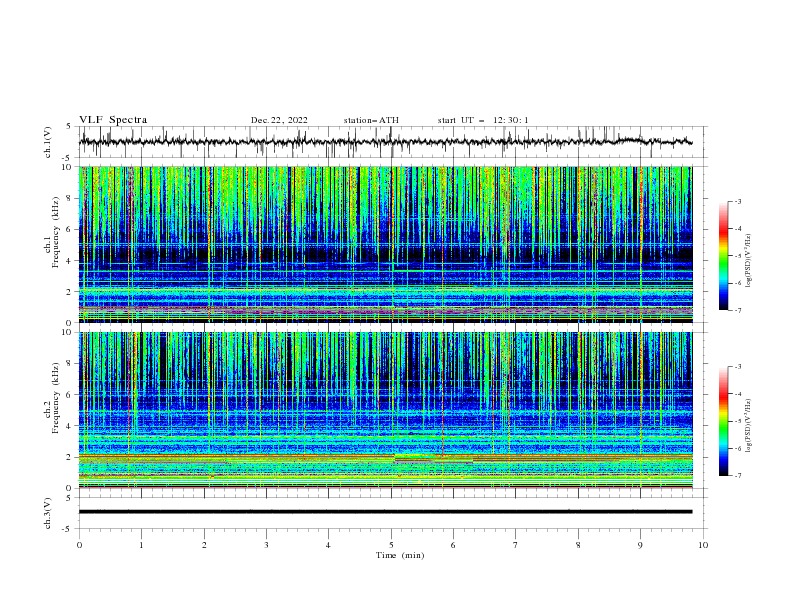This screenshot has width=792, height=612.
Task: Click the ch.2 color bar "log(PSD)(V²/Hz)" label
Action: coord(748,426)
